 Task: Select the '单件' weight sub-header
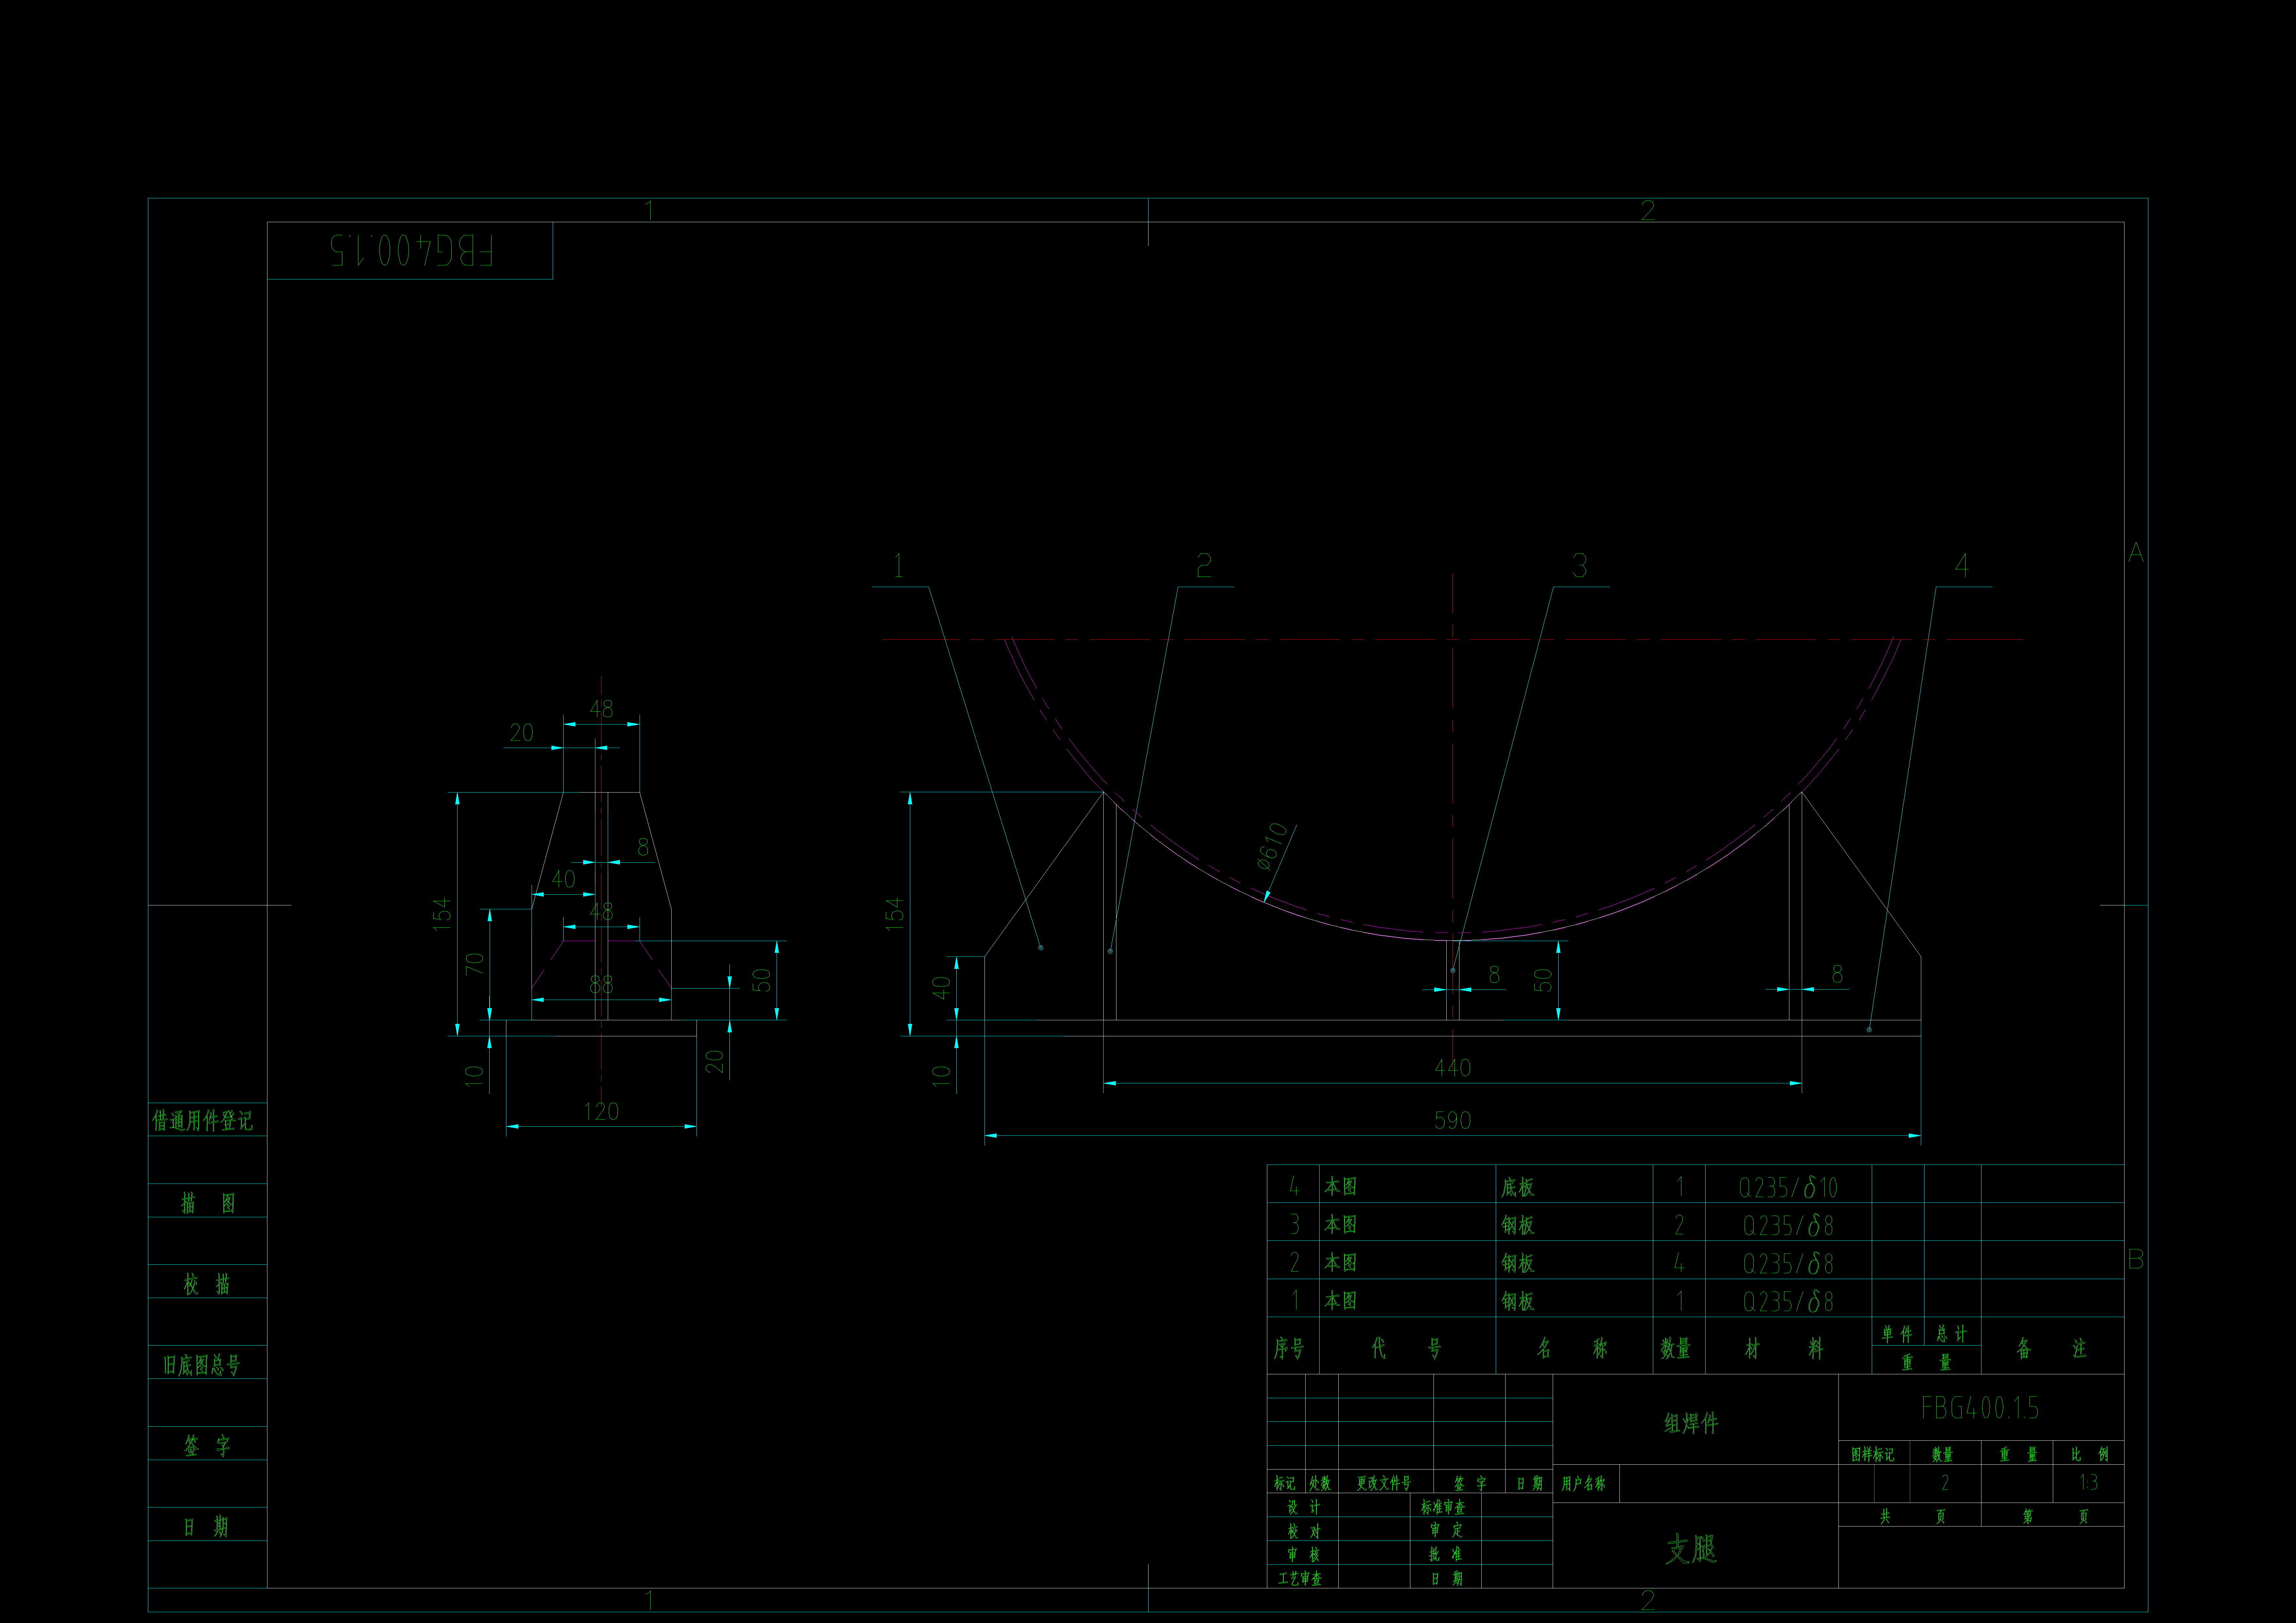click(1897, 1334)
